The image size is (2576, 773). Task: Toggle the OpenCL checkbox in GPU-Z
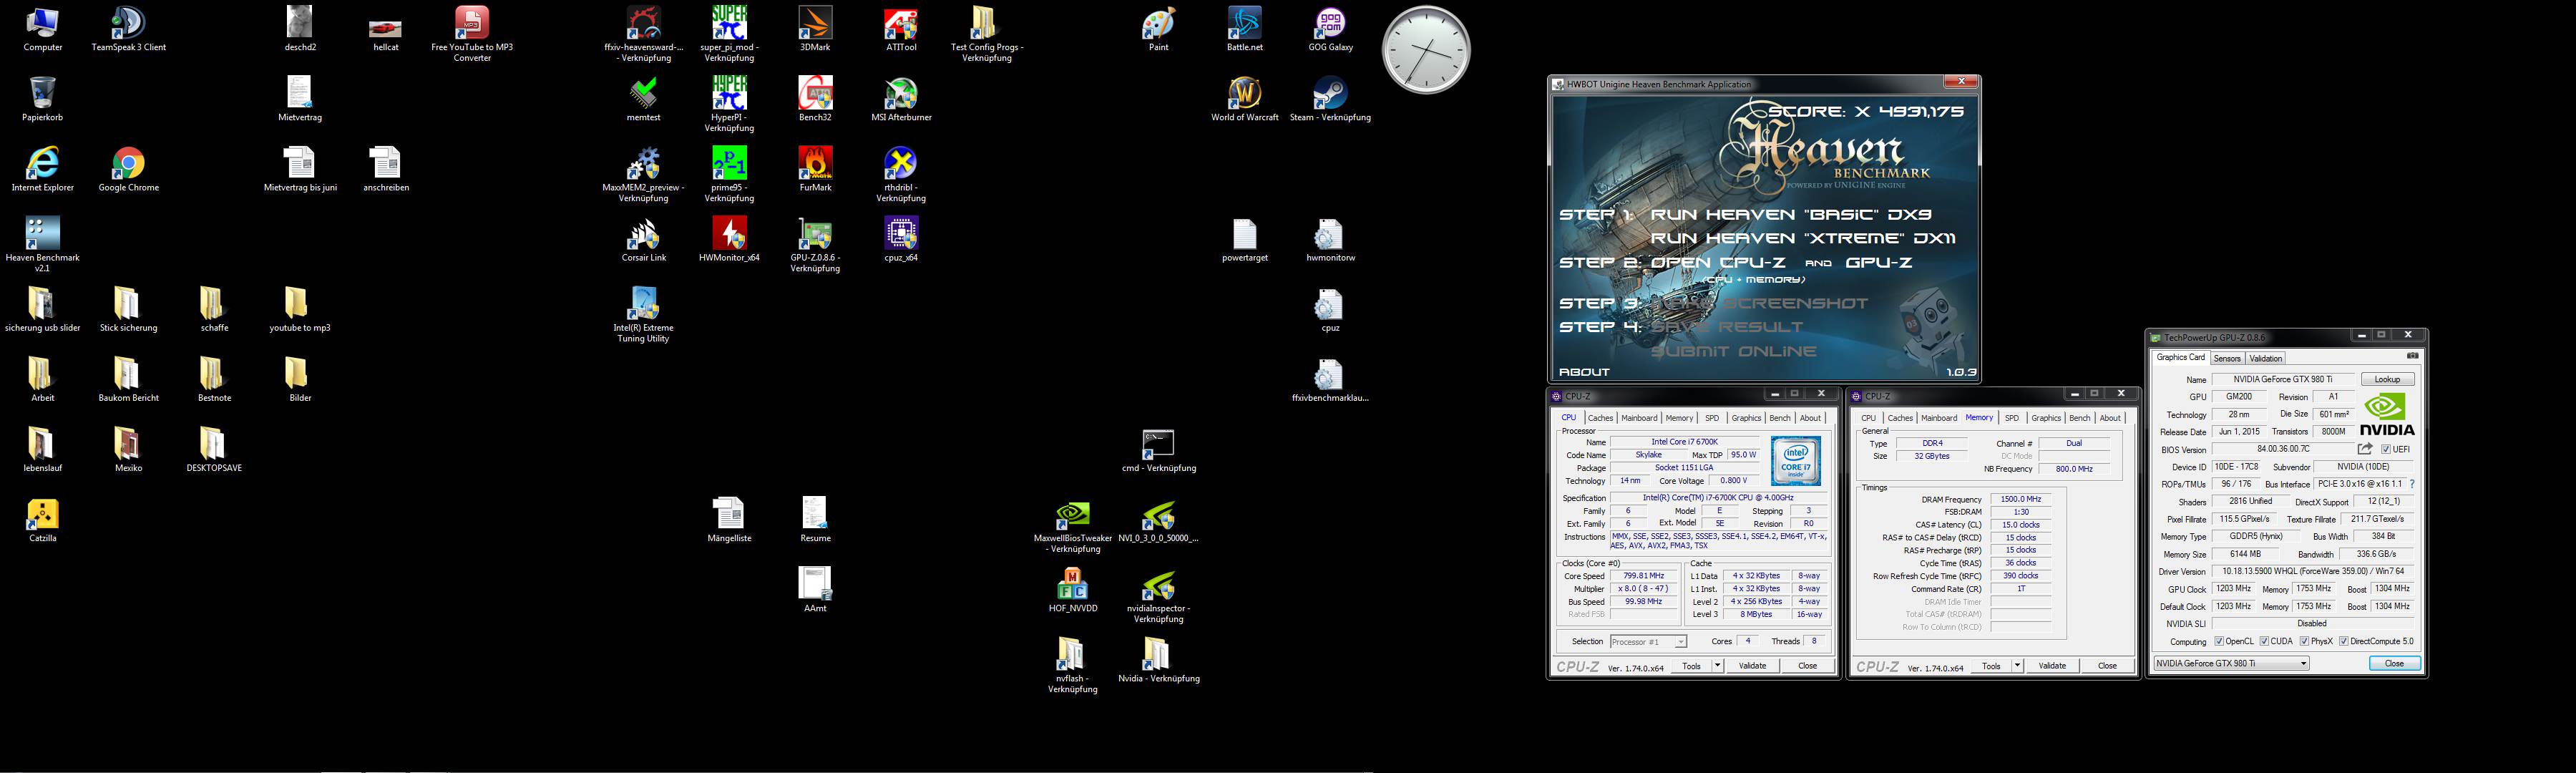2219,641
